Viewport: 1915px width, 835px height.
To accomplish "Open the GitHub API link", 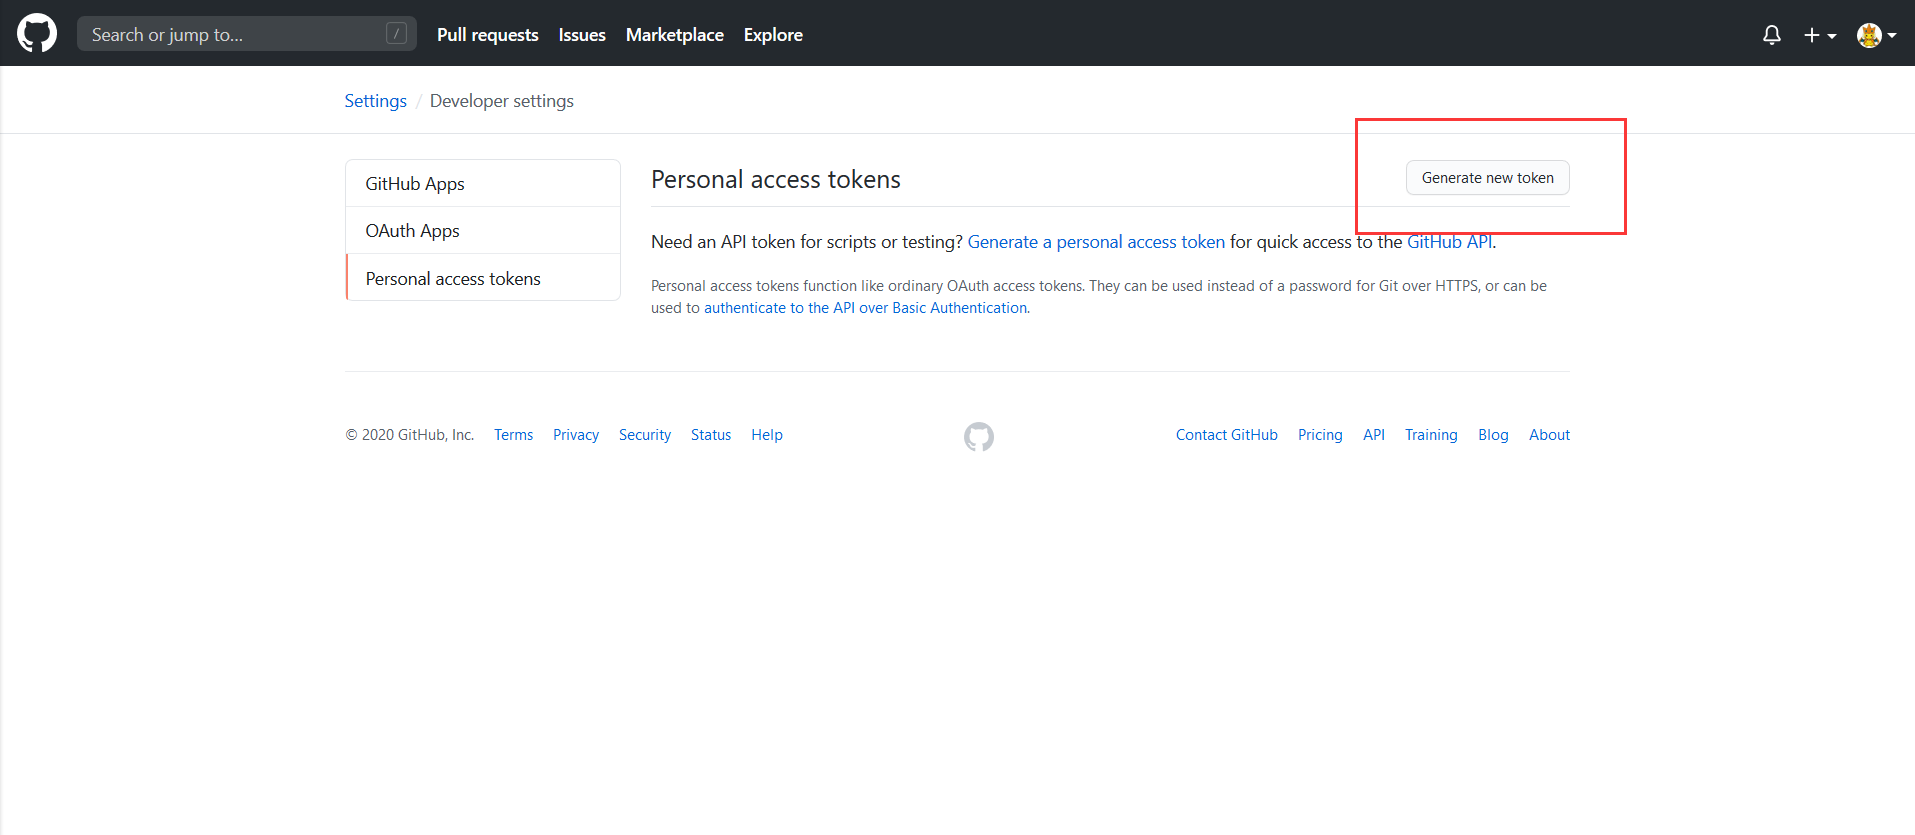I will [1449, 242].
